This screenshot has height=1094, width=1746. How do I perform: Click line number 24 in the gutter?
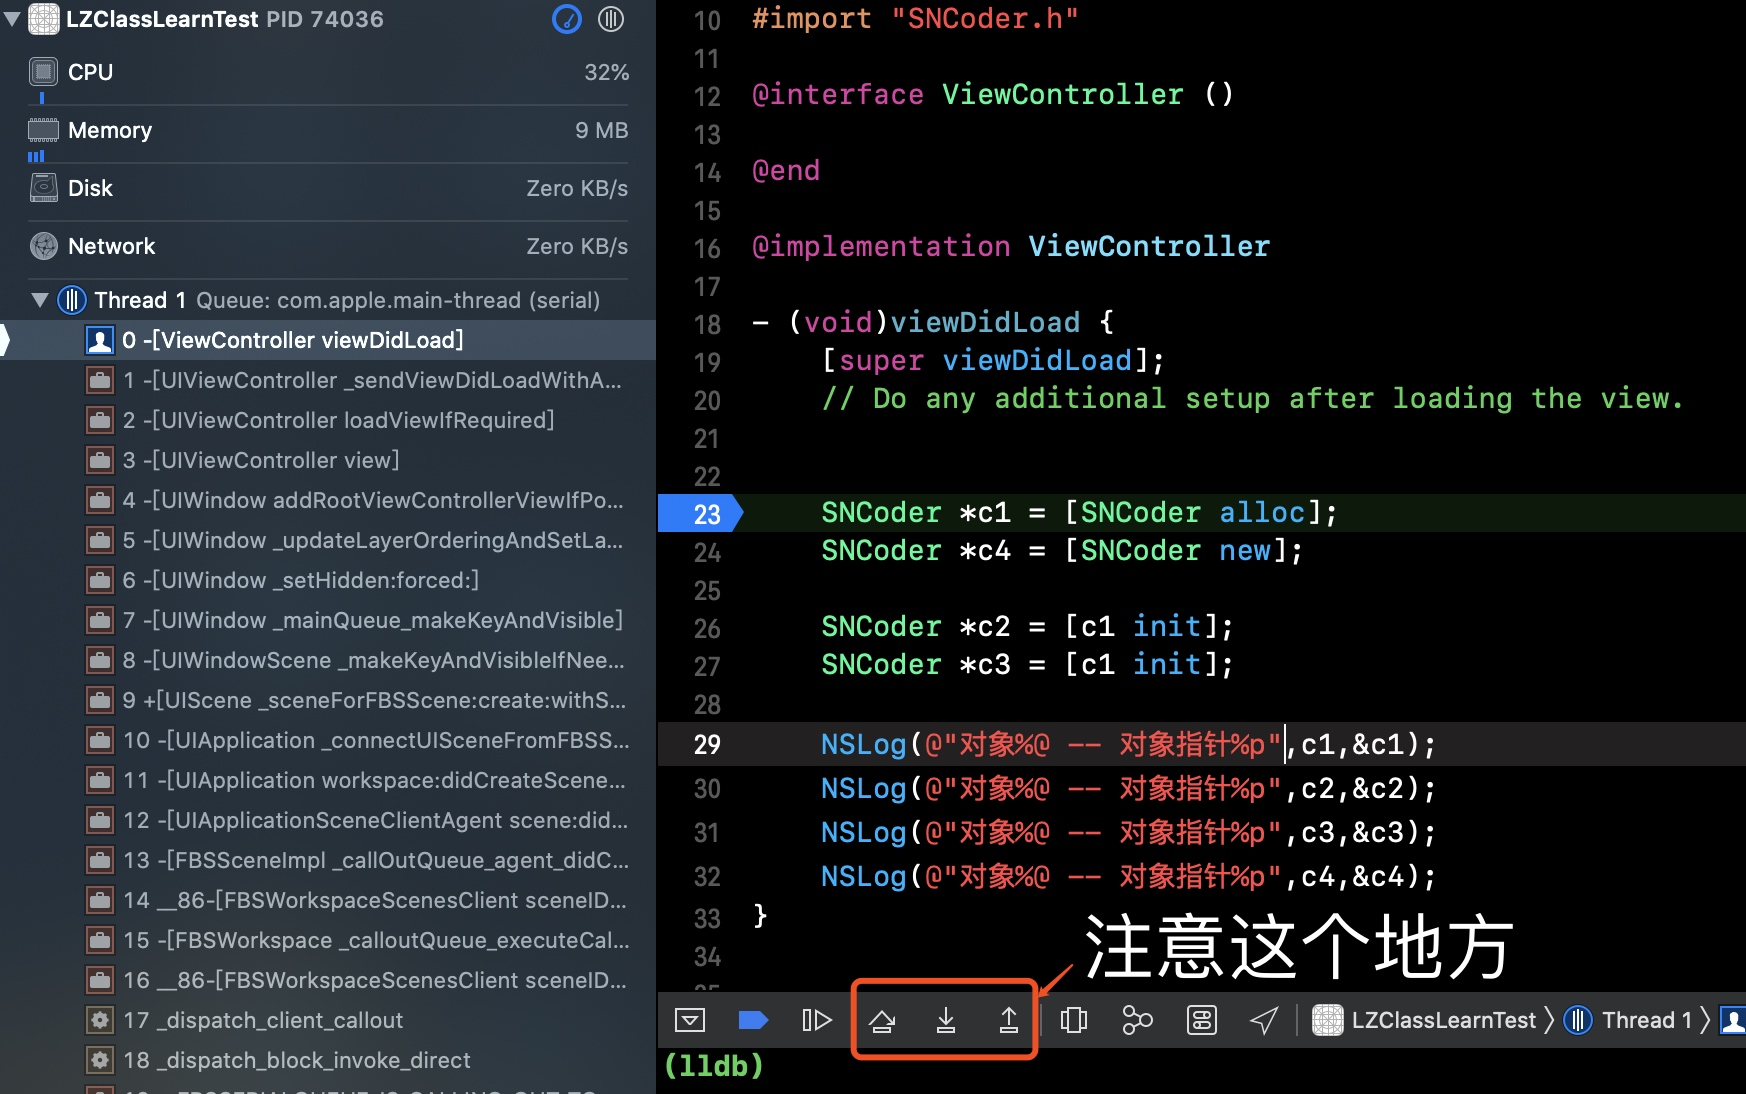(707, 552)
